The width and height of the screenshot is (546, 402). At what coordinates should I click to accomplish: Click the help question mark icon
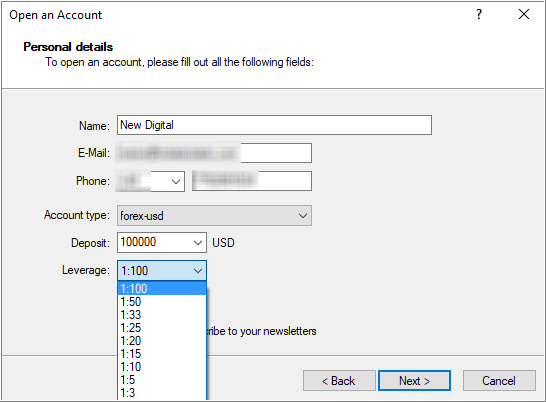(x=479, y=14)
